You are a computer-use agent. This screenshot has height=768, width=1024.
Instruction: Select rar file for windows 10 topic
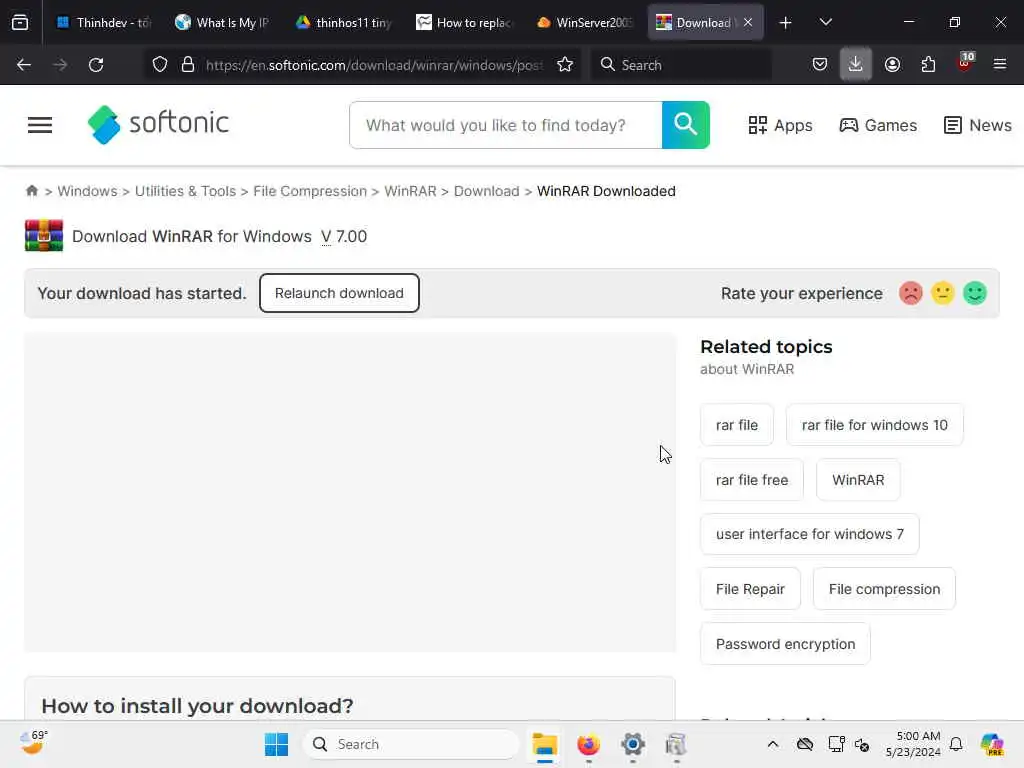[874, 425]
